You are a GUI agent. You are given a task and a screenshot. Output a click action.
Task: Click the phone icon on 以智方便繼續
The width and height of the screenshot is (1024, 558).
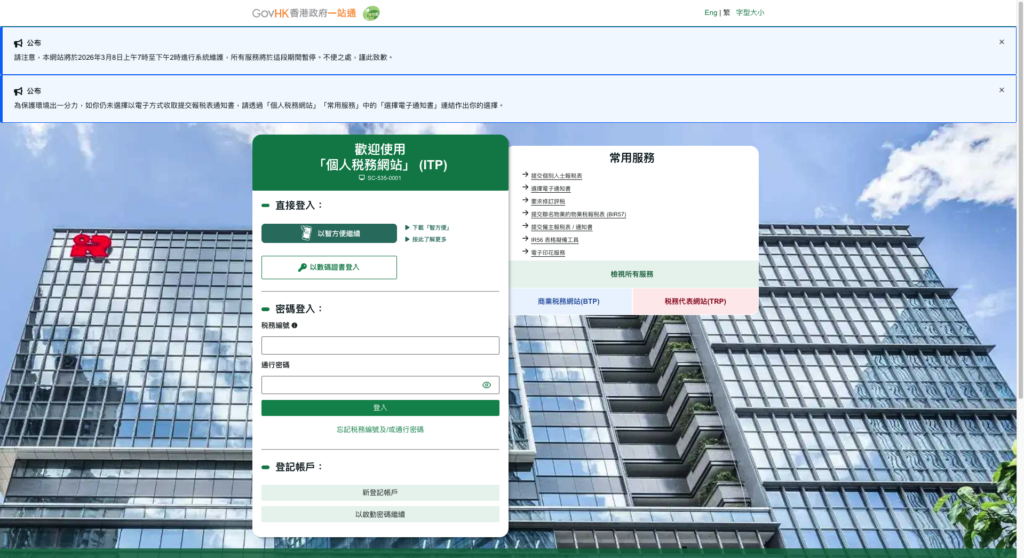click(x=306, y=233)
